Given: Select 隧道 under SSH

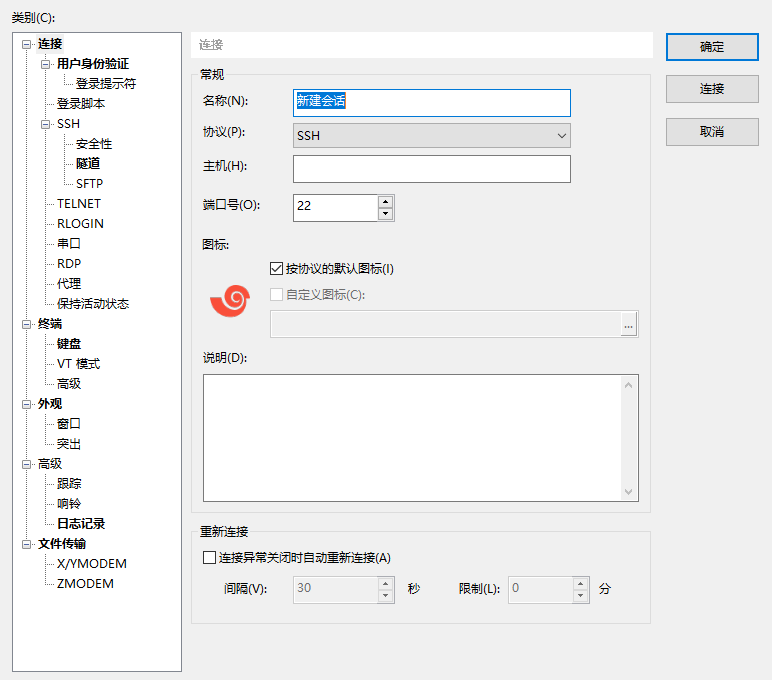Looking at the screenshot, I should click(88, 163).
